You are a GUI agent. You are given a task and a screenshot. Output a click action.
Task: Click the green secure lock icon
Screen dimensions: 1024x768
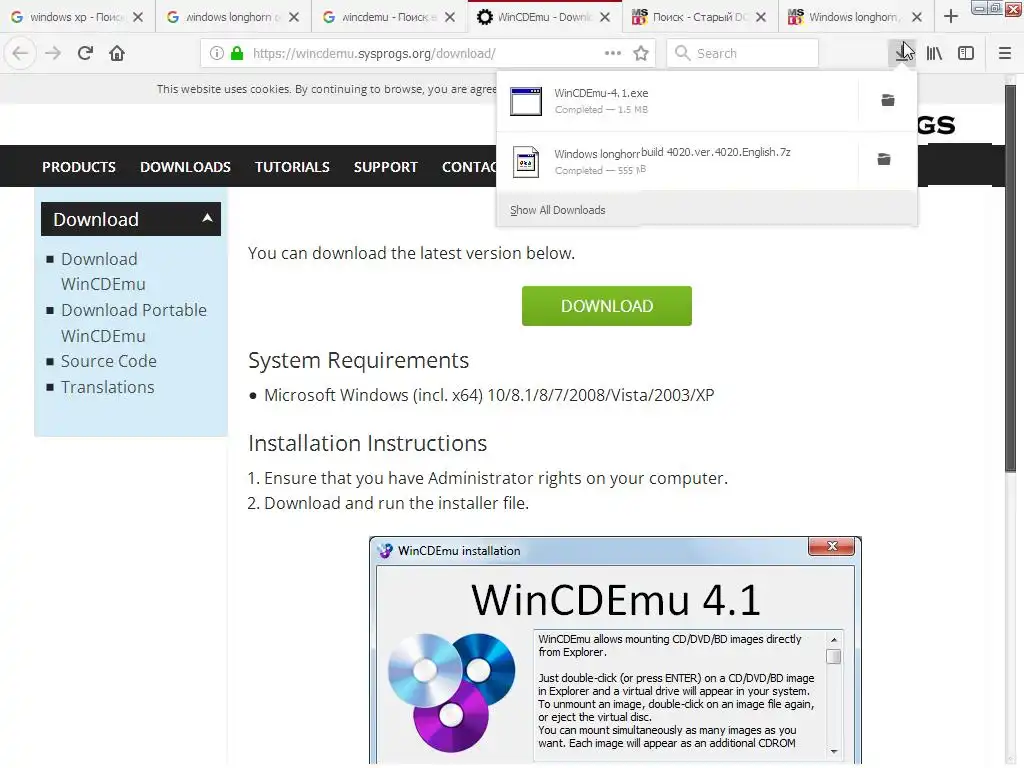pyautogui.click(x=237, y=53)
